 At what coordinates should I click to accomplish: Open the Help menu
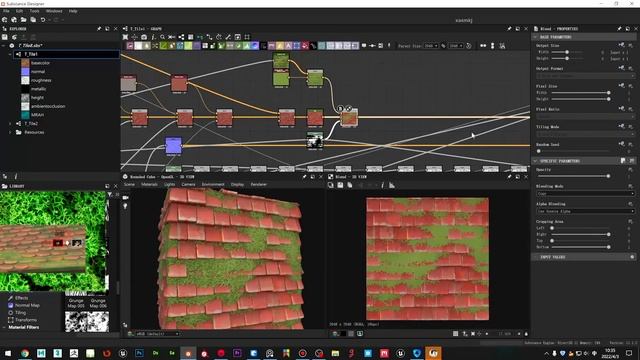(73, 11)
